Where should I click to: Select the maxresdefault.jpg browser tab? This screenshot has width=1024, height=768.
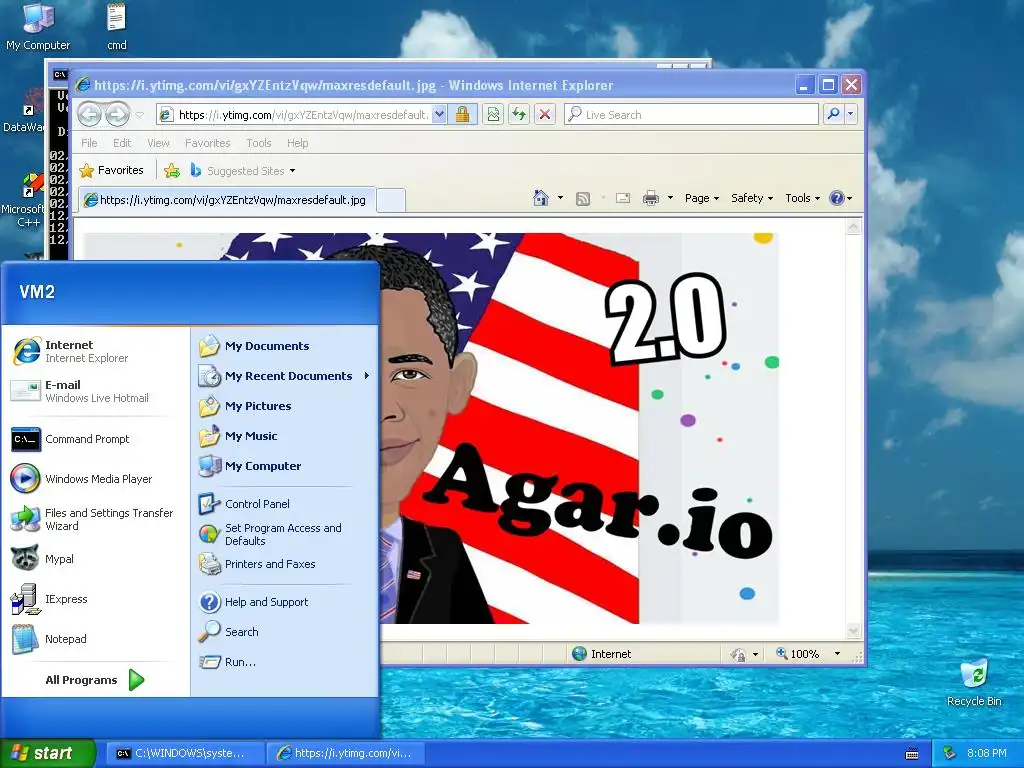point(227,200)
